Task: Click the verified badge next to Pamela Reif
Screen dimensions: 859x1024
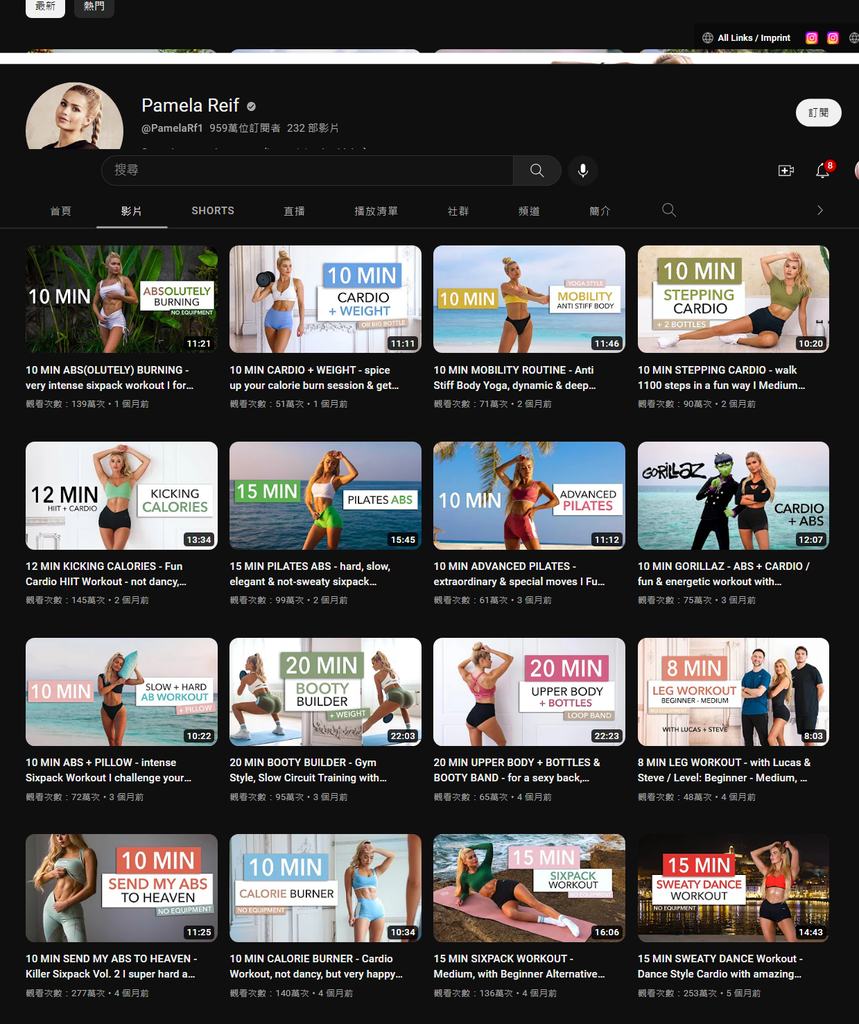Action: click(x=251, y=106)
